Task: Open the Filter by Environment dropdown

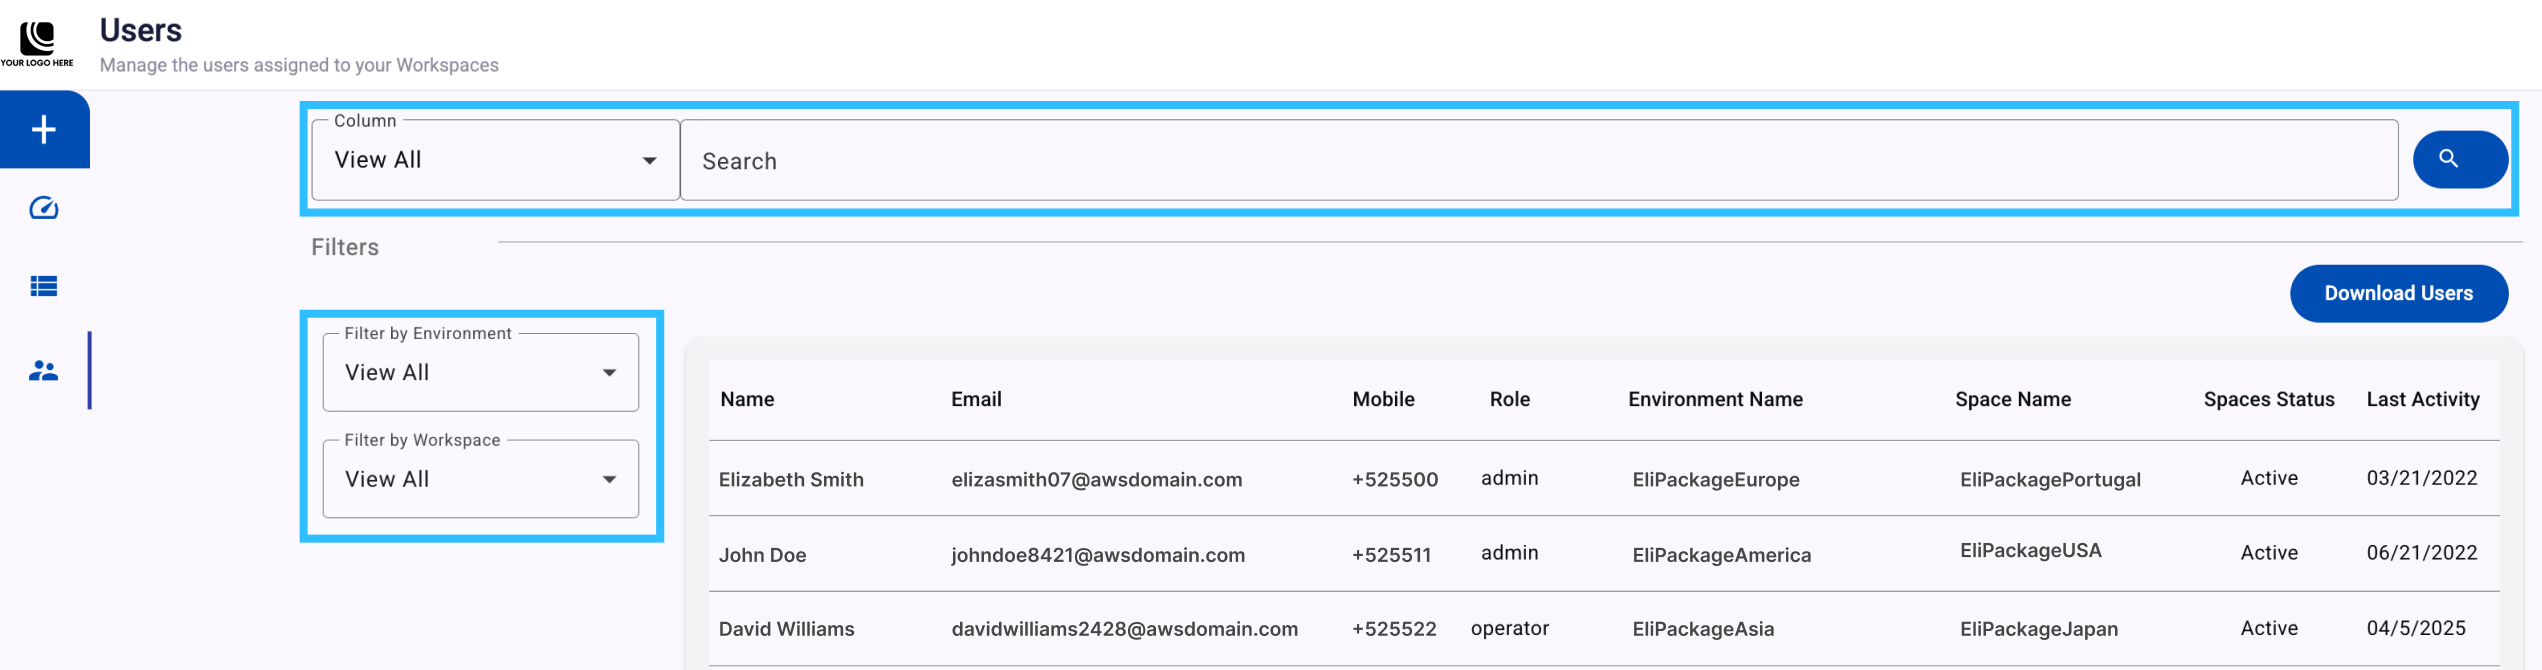Action: (x=480, y=372)
